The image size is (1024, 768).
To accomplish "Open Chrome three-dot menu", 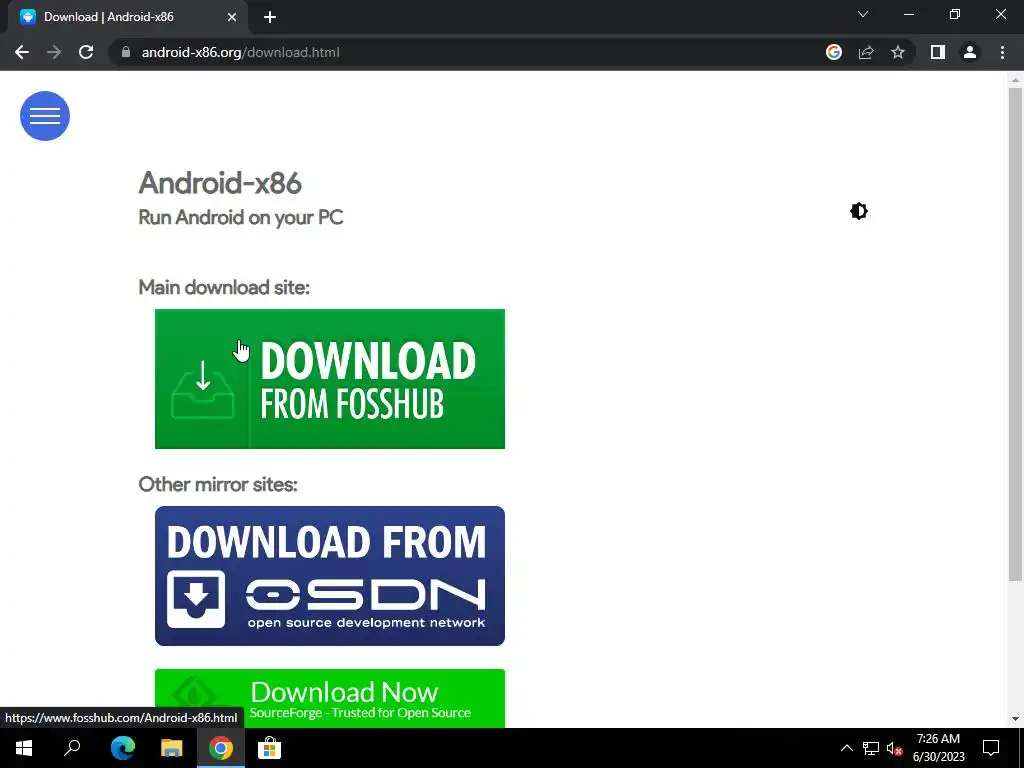I will (x=1002, y=52).
